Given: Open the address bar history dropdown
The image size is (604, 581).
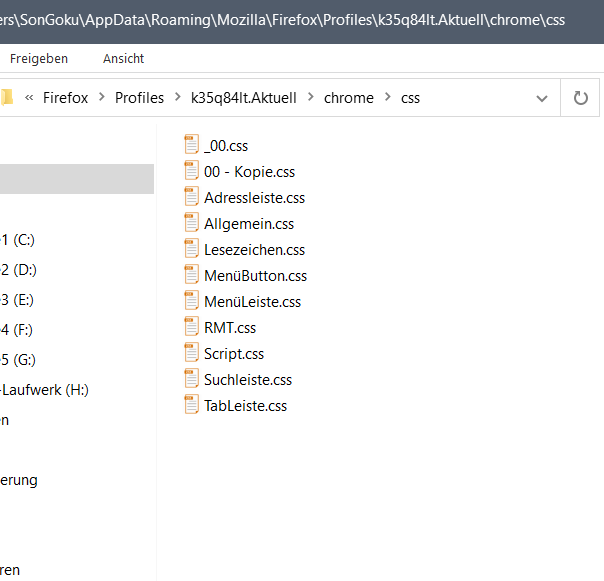Looking at the screenshot, I should pyautogui.click(x=542, y=98).
